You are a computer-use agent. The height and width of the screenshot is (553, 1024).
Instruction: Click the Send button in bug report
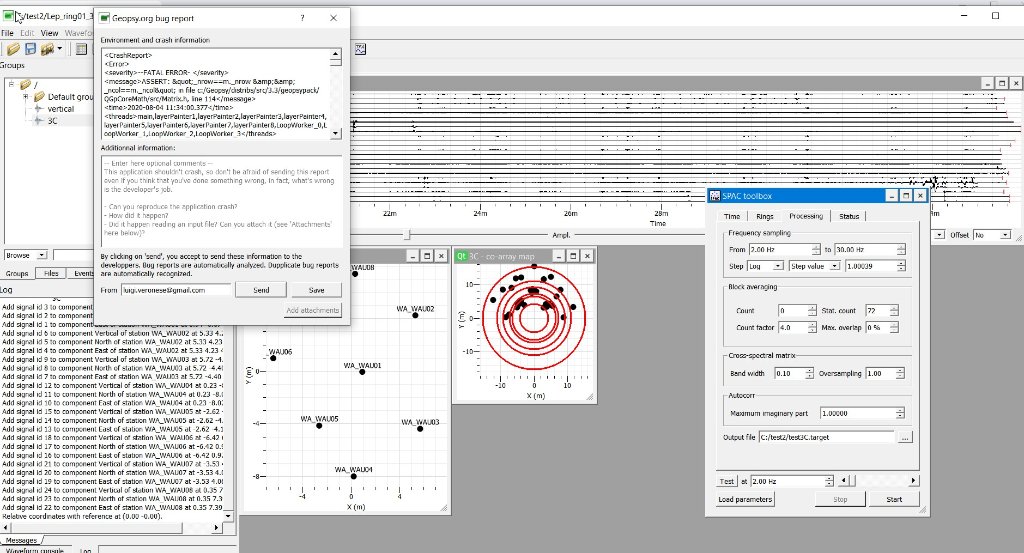(x=260, y=290)
